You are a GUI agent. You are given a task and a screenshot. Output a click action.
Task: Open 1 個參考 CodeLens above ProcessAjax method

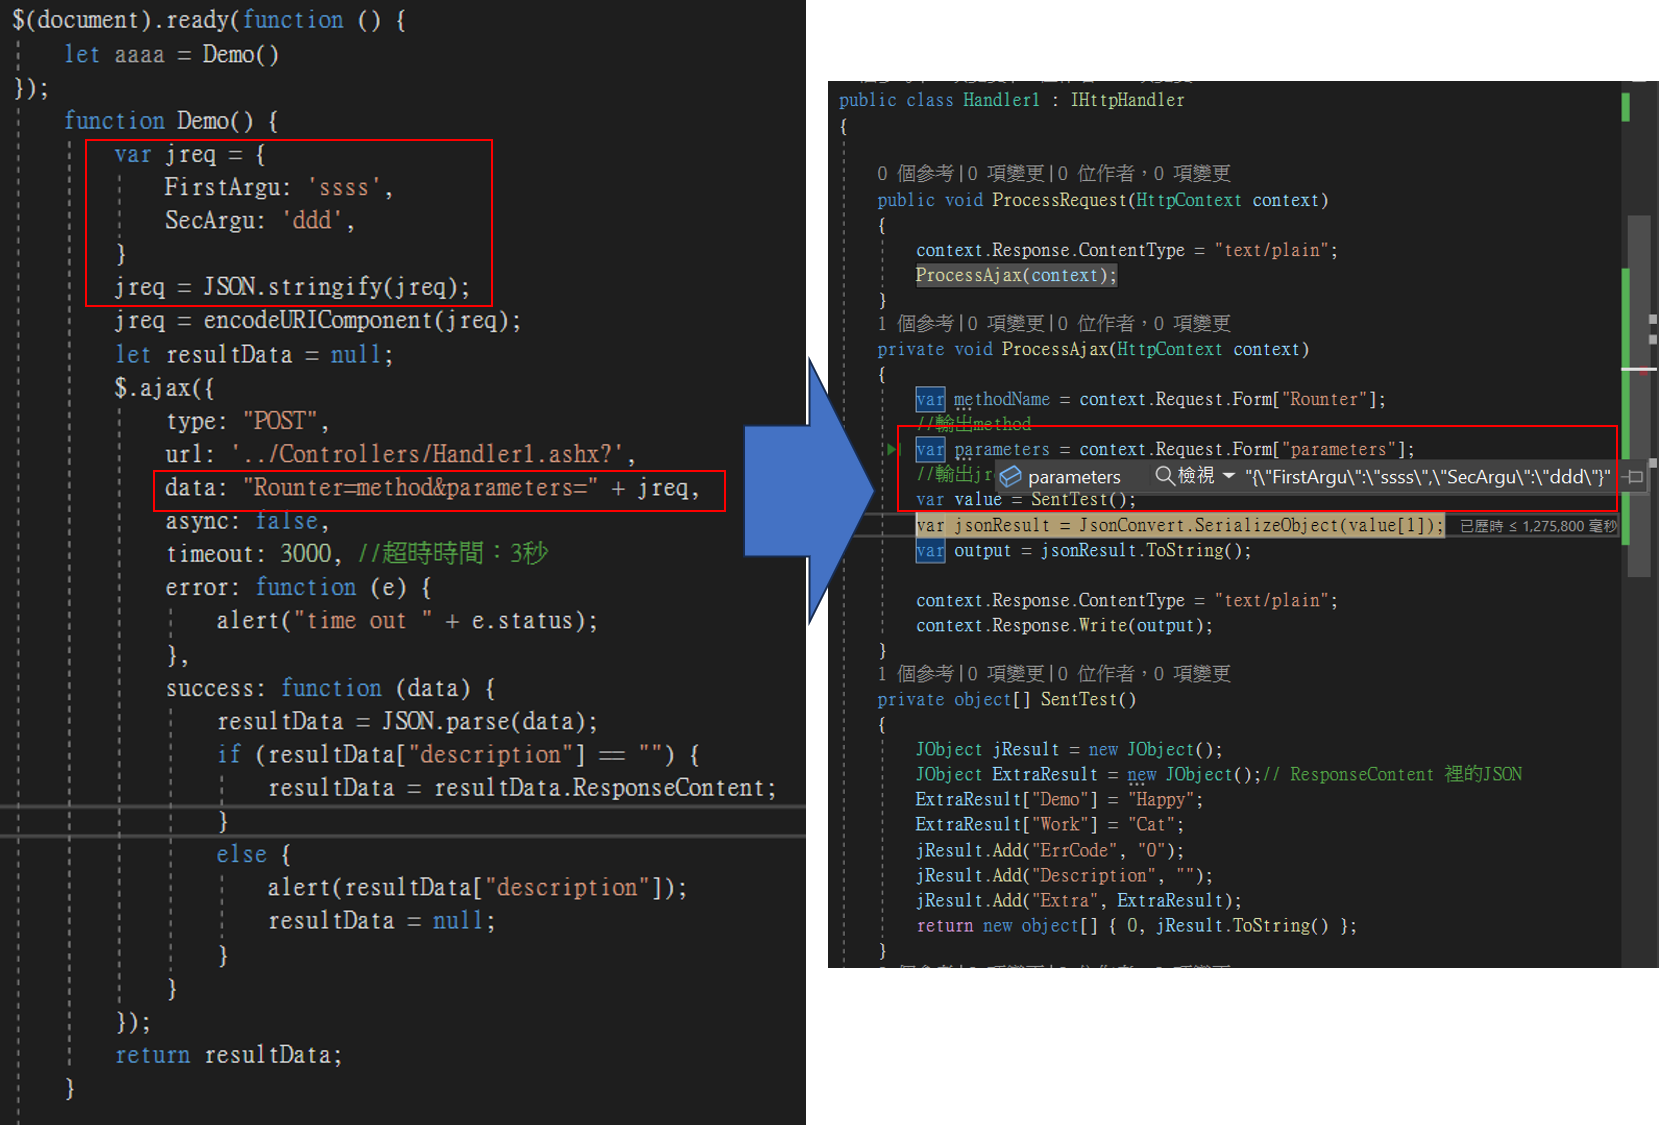coord(912,324)
